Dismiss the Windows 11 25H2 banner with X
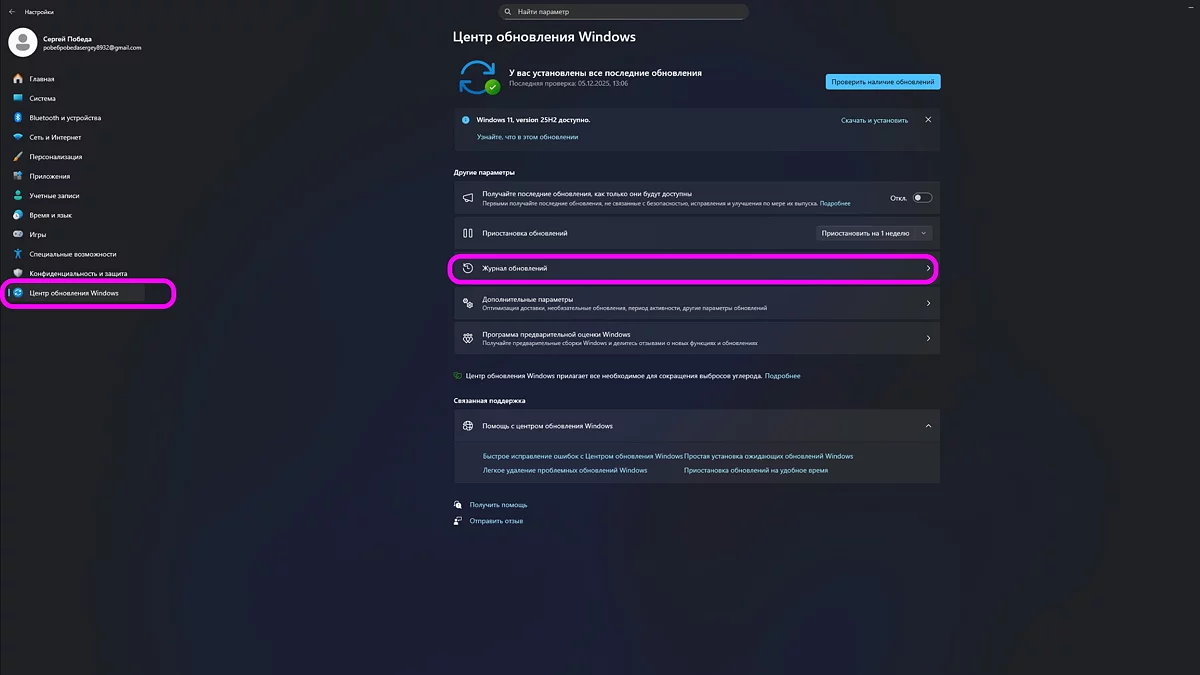The image size is (1200, 675). click(x=927, y=118)
